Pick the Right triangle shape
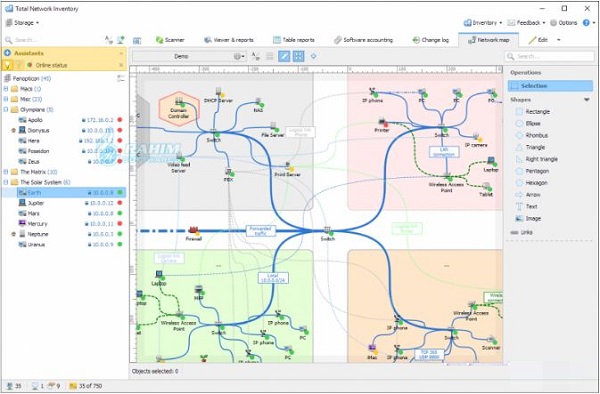This screenshot has width=600, height=394. pos(536,159)
